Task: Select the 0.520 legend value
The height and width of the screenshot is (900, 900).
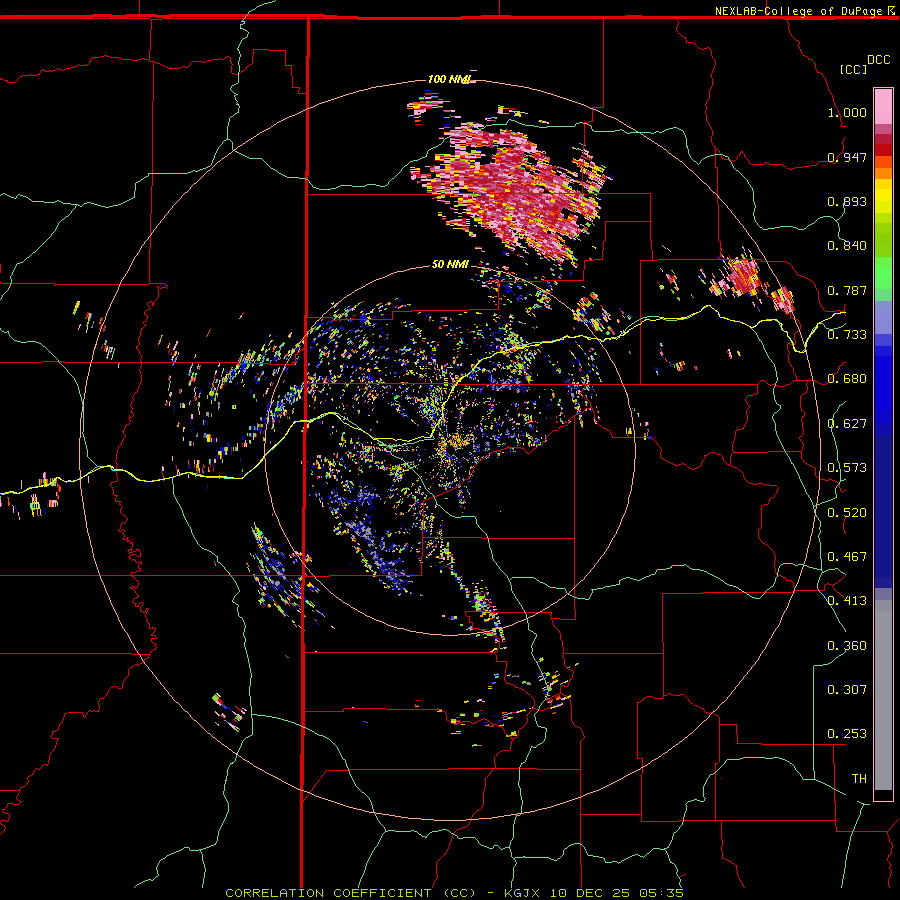Action: click(x=847, y=513)
